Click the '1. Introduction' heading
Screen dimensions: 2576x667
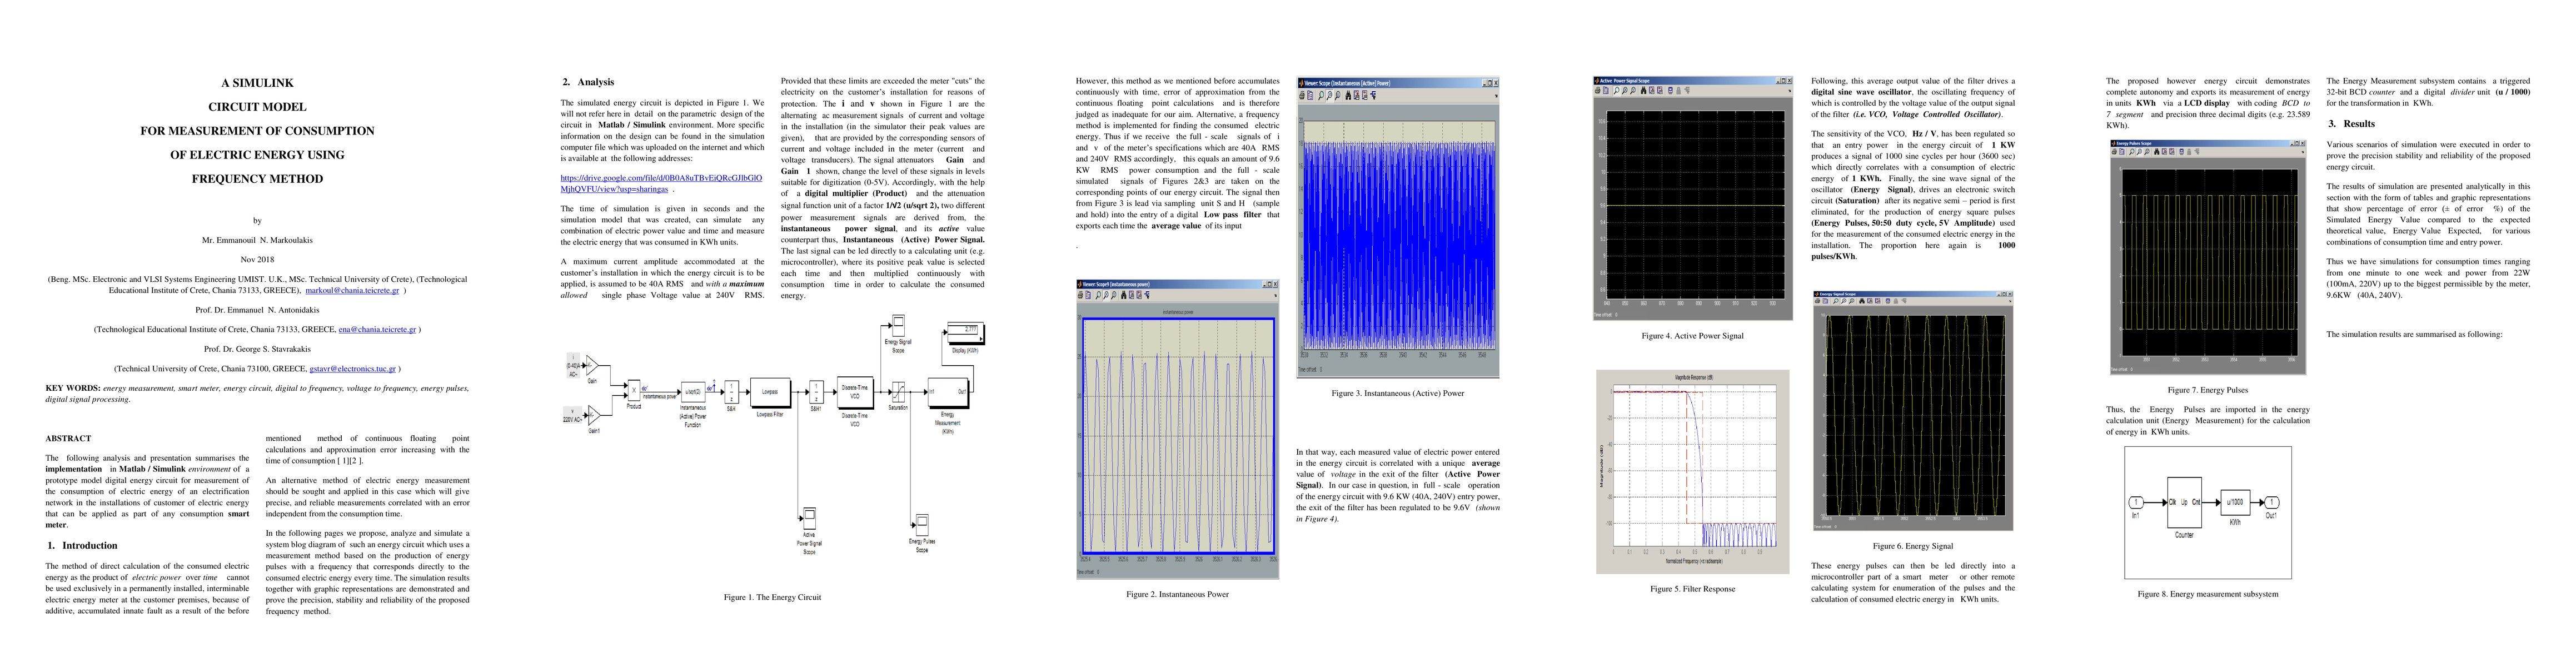click(x=82, y=546)
